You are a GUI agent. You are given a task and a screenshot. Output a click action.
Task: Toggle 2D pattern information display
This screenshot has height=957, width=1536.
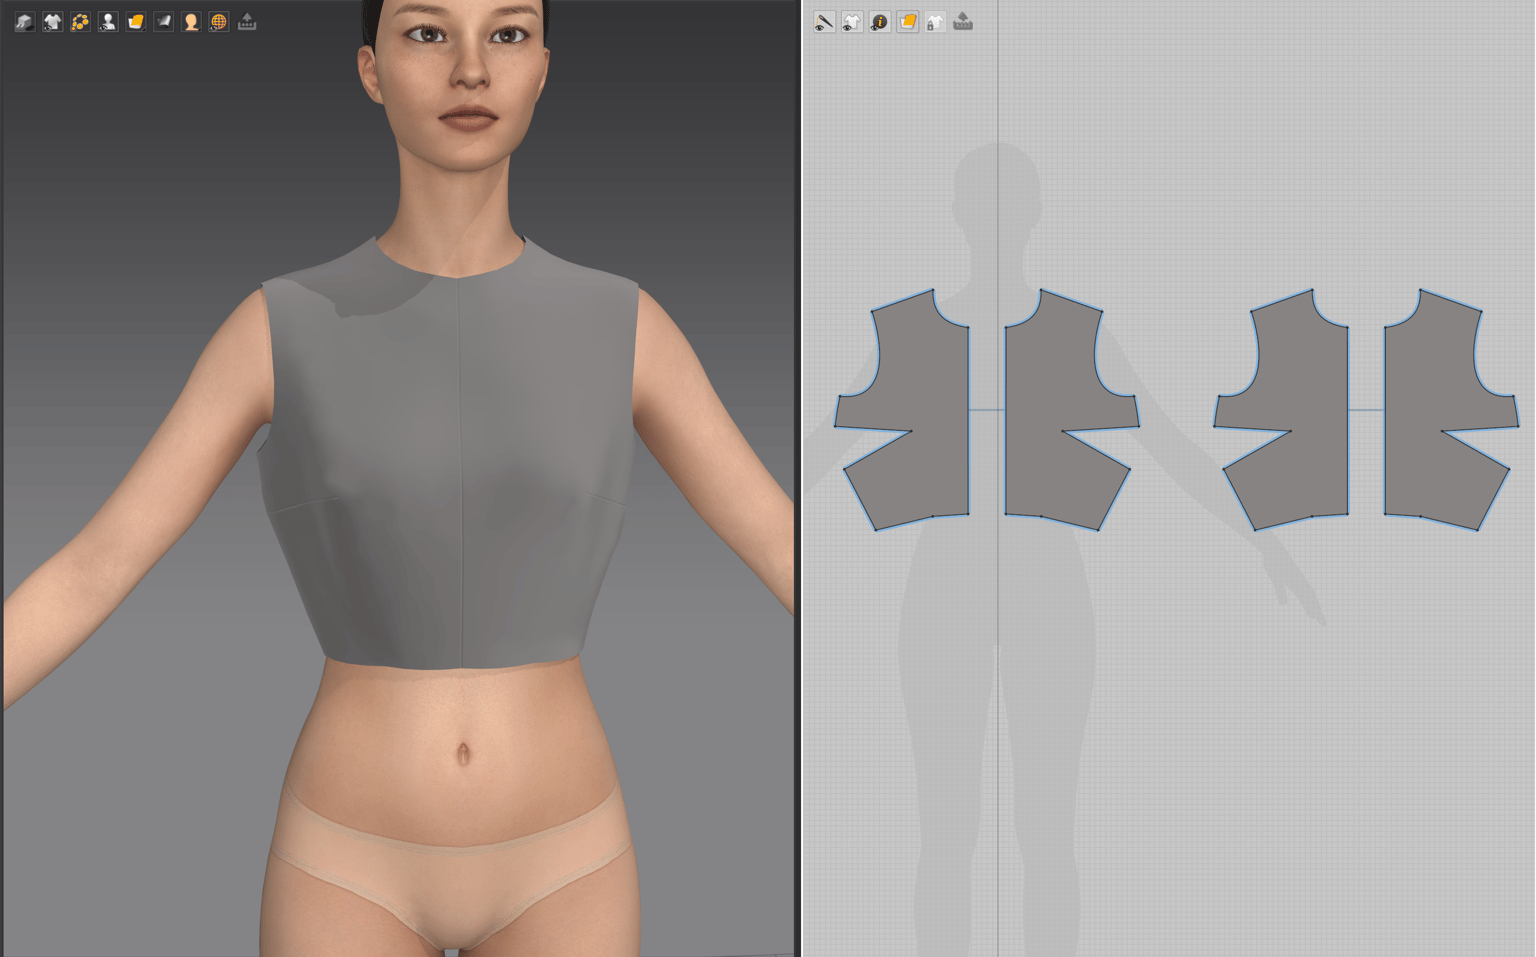pyautogui.click(x=880, y=22)
